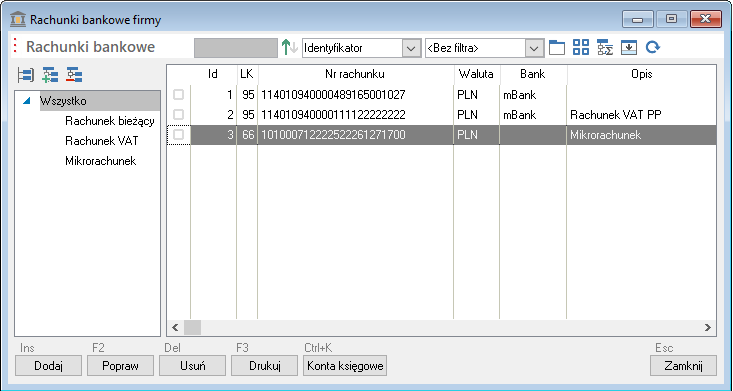Image resolution: width=733 pixels, height=391 pixels.
Task: Click the Mikrorachunek description cell in table
Action: (x=641, y=135)
